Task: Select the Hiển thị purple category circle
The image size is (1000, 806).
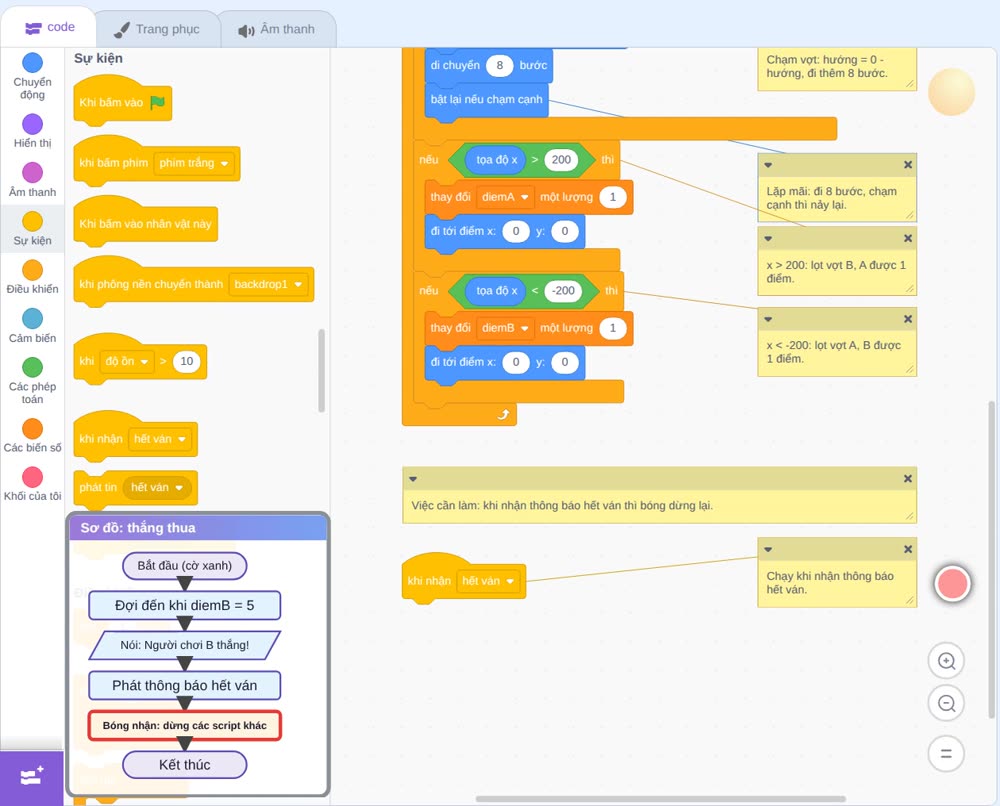Action: pos(33,124)
